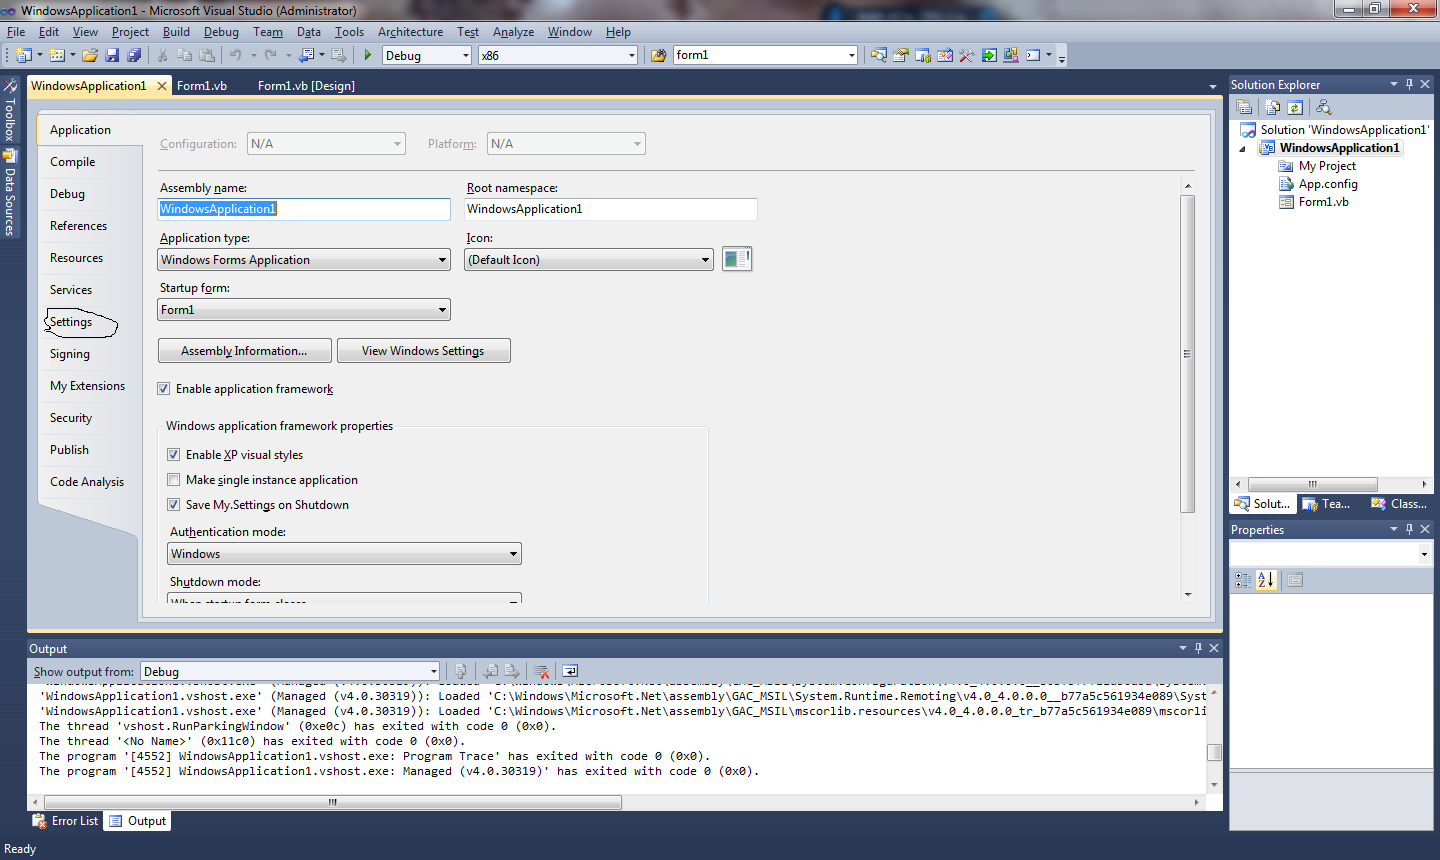Check Make single instance application
Image resolution: width=1440 pixels, height=860 pixels.
(174, 480)
